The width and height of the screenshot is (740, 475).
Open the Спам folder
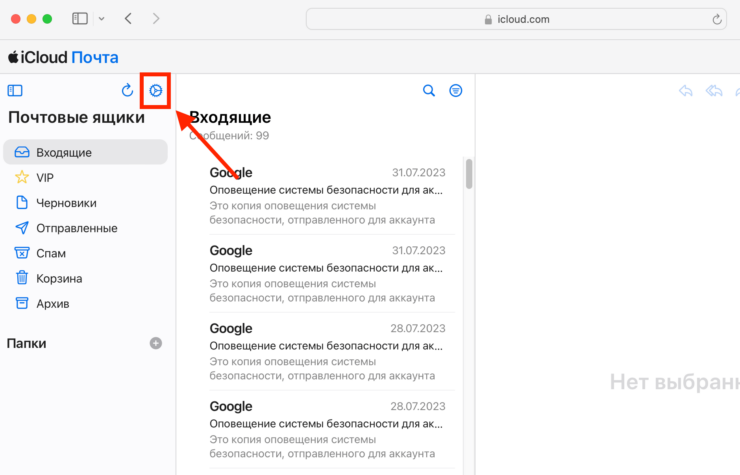[52, 253]
